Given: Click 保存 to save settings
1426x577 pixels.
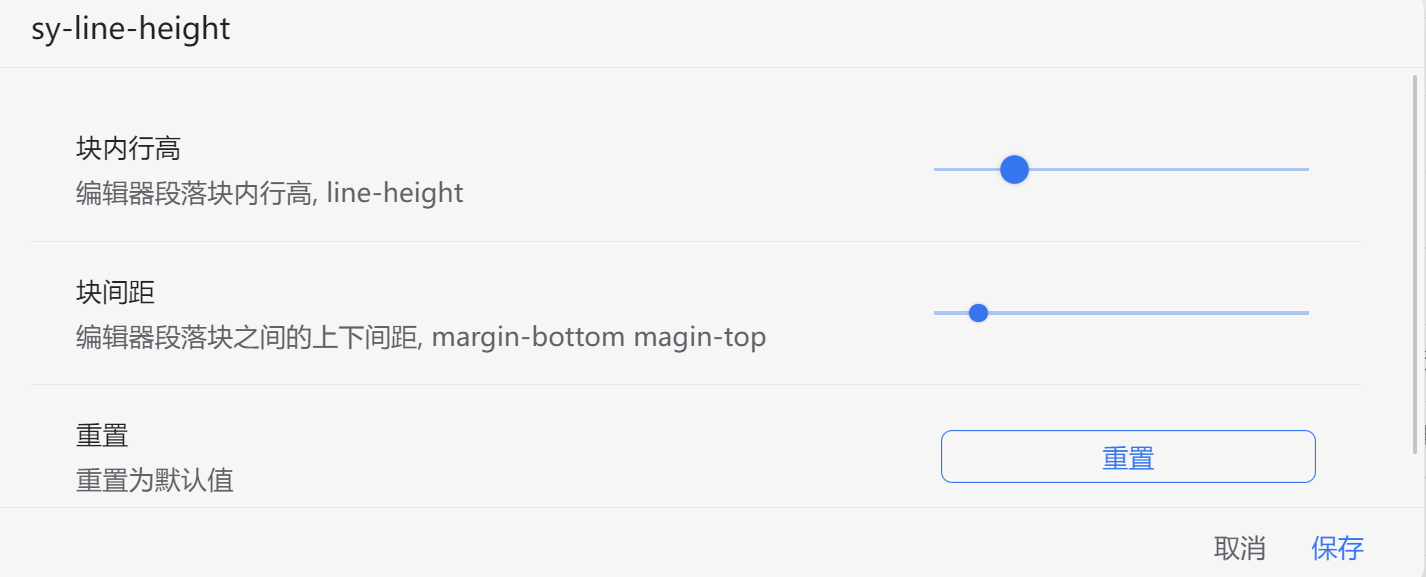Looking at the screenshot, I should 1337,548.
